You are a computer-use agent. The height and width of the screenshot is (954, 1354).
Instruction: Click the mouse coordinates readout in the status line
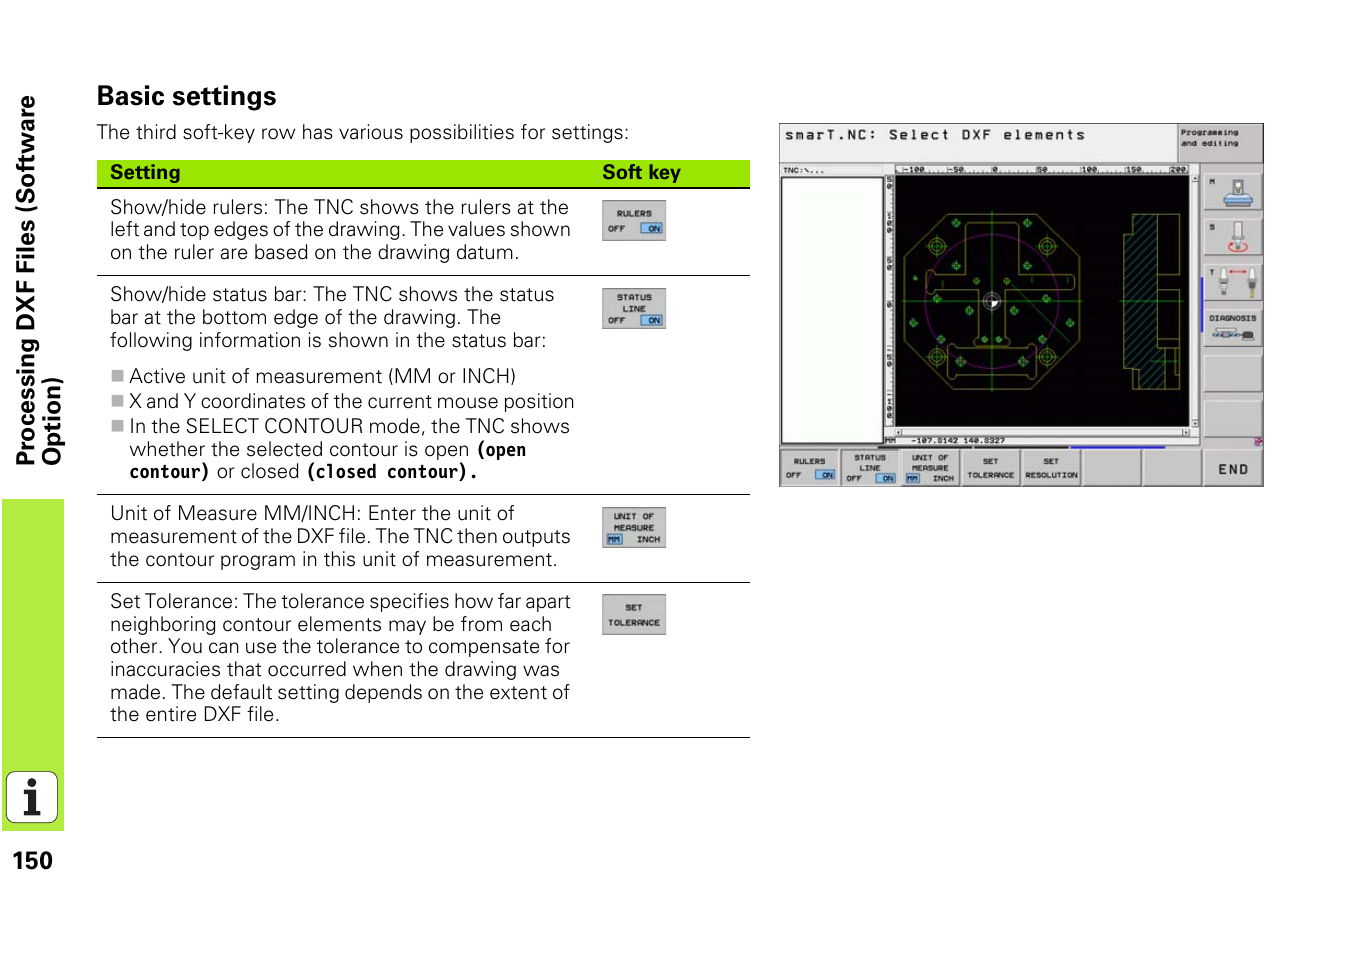(957, 440)
